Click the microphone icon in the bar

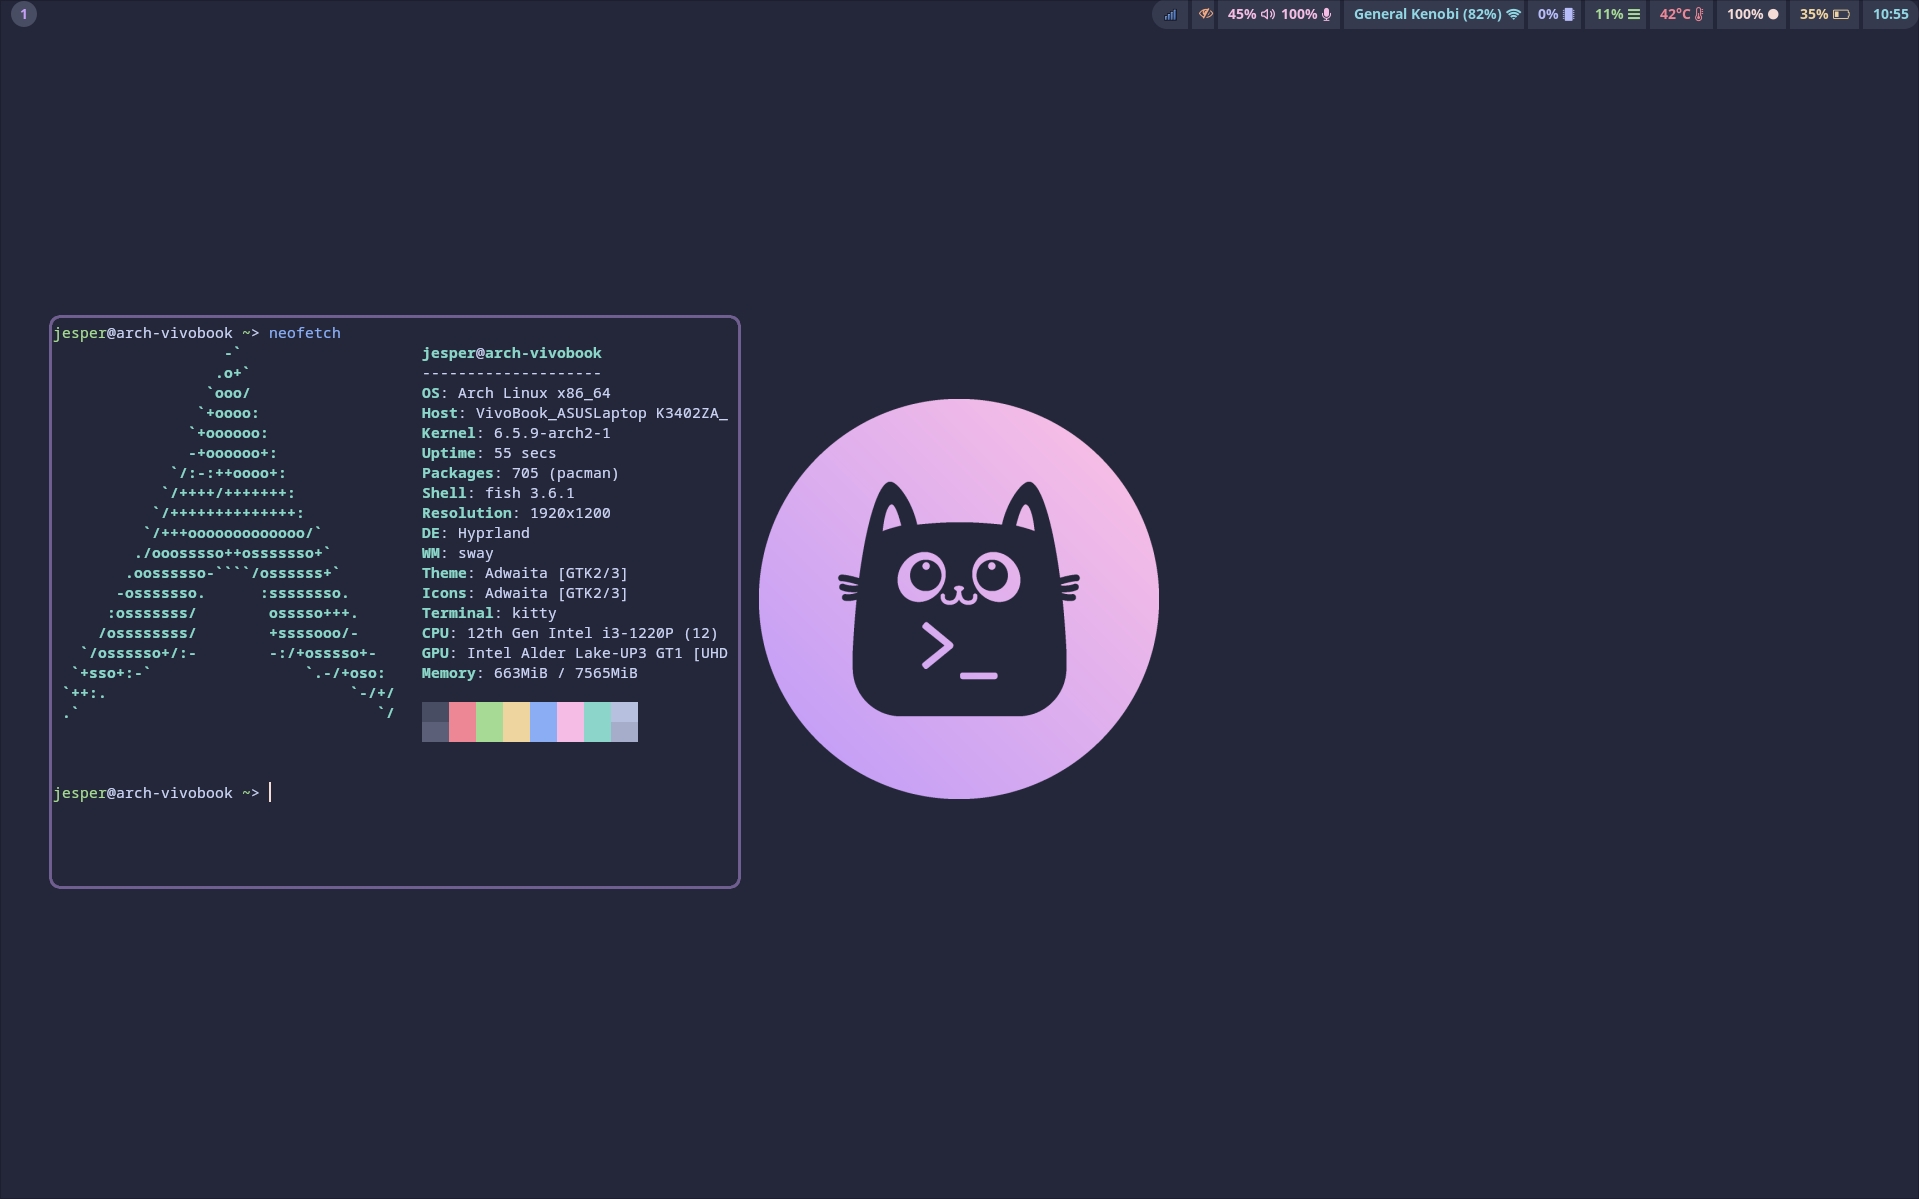pos(1327,14)
